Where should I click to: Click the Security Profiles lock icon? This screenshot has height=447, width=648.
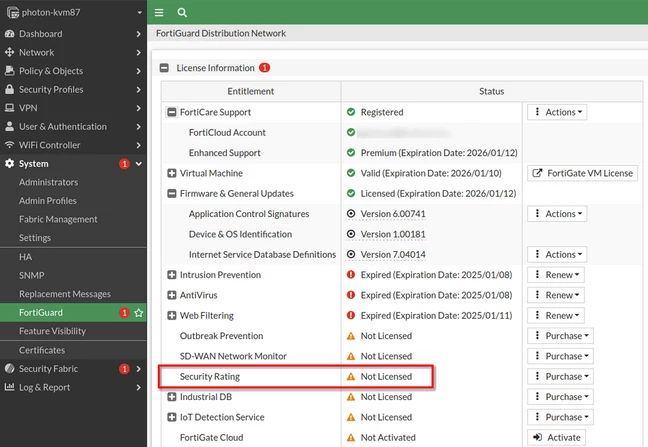(x=10, y=89)
